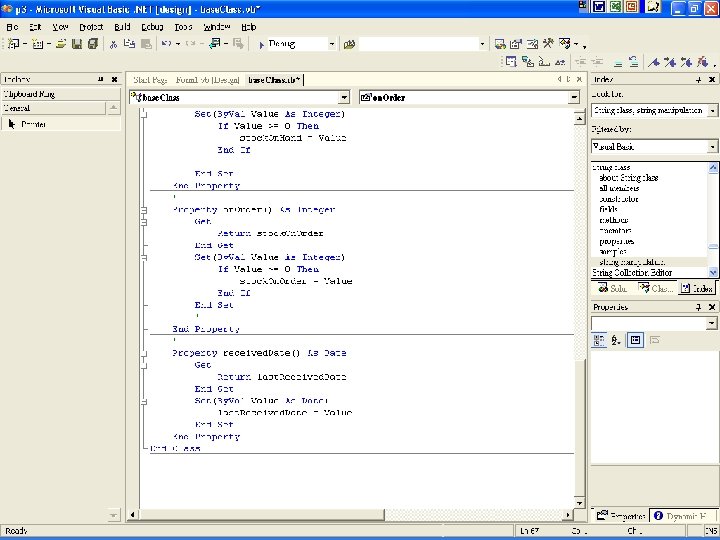Switch to the Form1.vb [Design] tab
This screenshot has width=720, height=540.
[208, 79]
